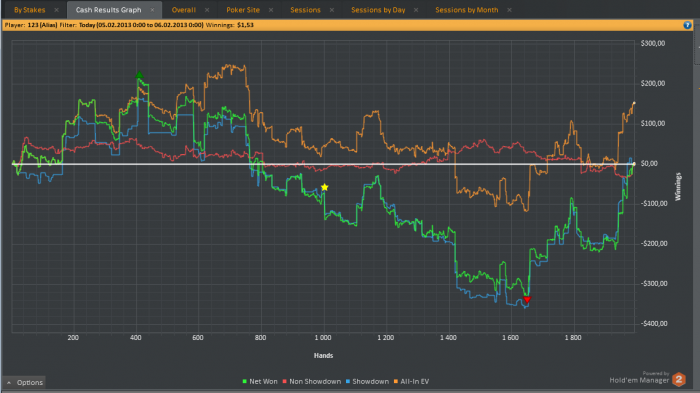Viewport: 700px width, 393px height.
Task: Click the 1 600 hands axis tick
Action: (510, 338)
